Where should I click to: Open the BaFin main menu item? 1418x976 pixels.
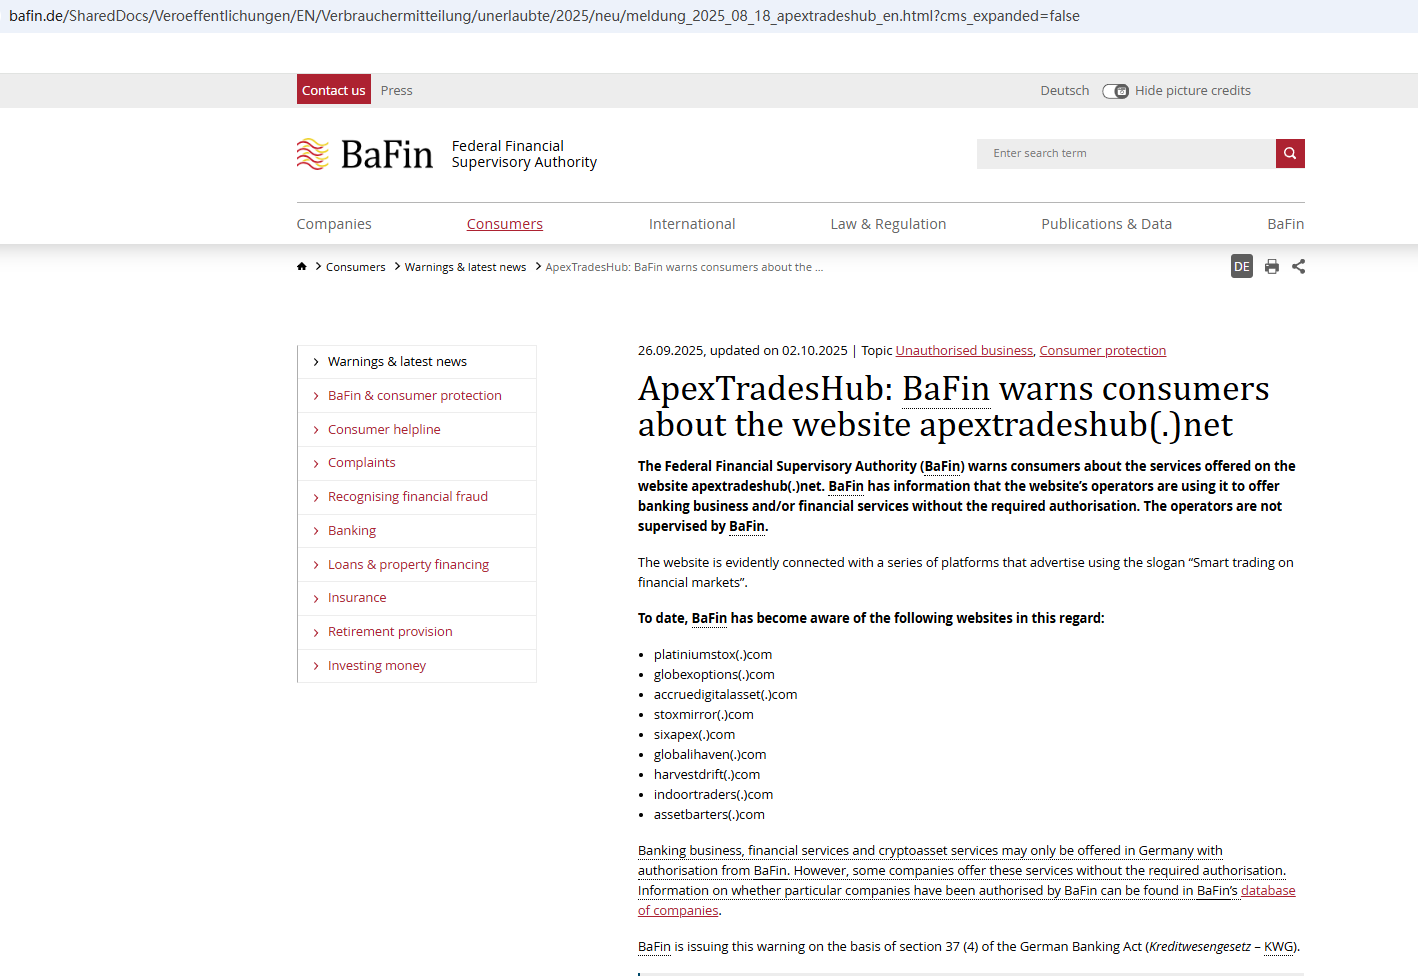(1286, 224)
